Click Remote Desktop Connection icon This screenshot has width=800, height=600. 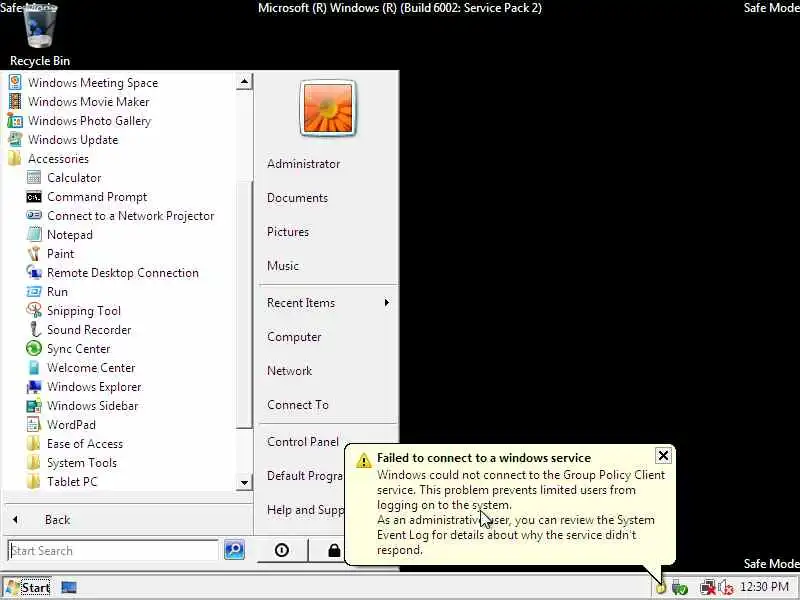pyautogui.click(x=34, y=272)
